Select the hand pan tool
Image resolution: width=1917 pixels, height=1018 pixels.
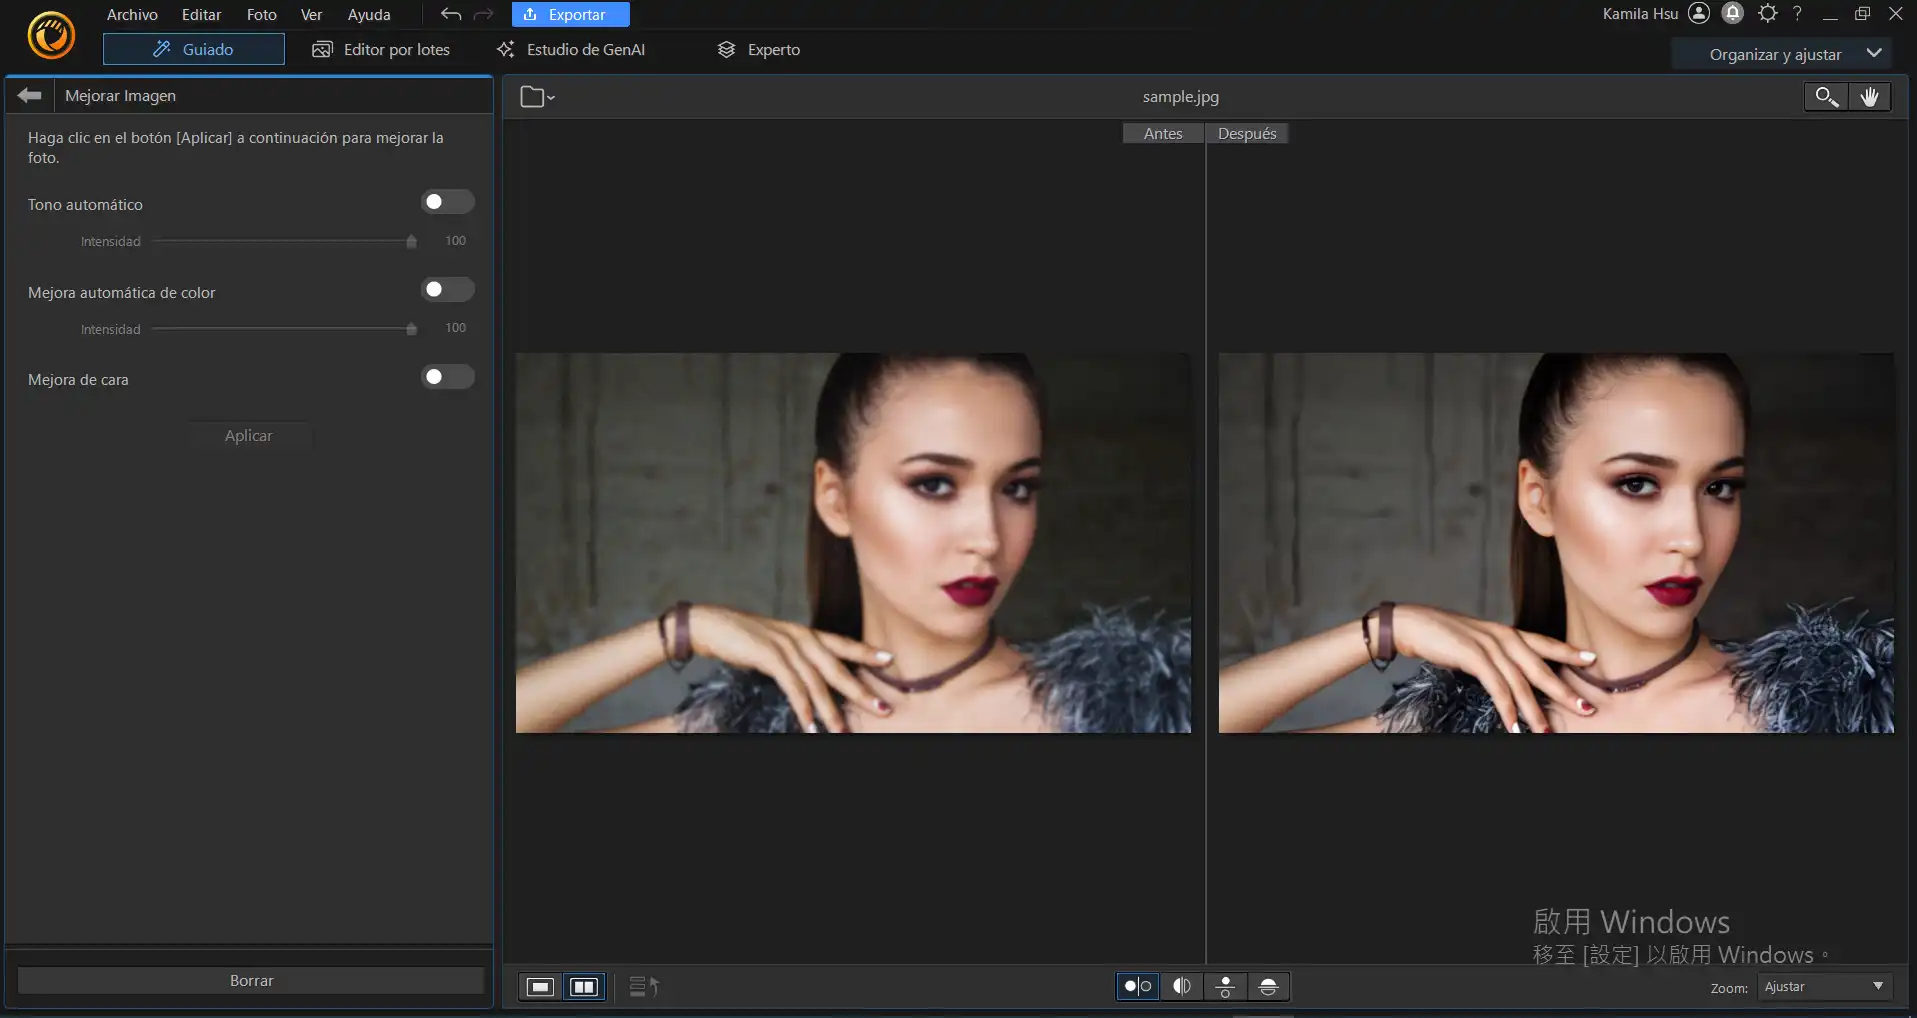pyautogui.click(x=1869, y=97)
